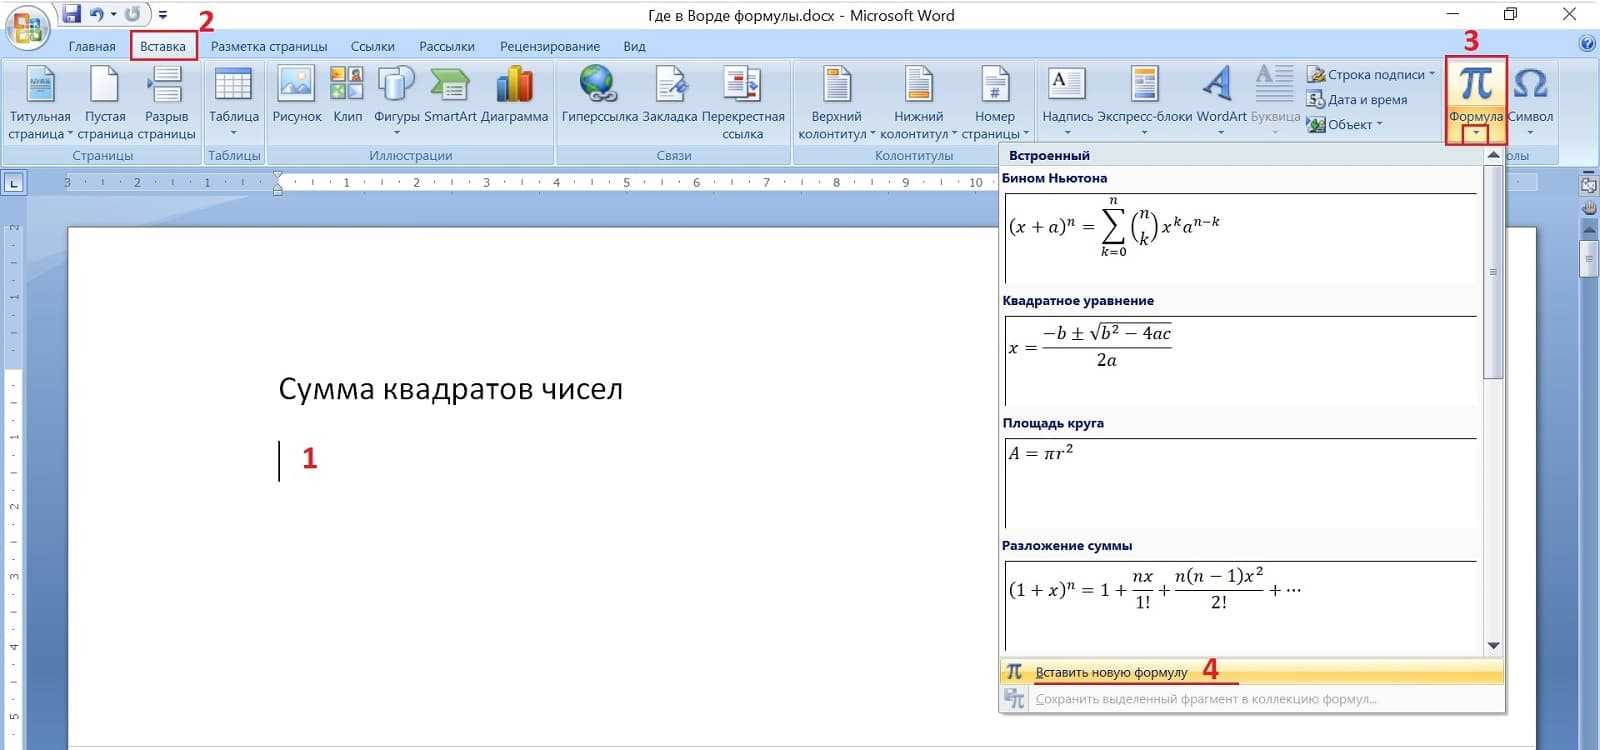Image resolution: width=1600 pixels, height=750 pixels.
Task: Open Customize Quick Access Toolbar dropdown
Action: (163, 15)
